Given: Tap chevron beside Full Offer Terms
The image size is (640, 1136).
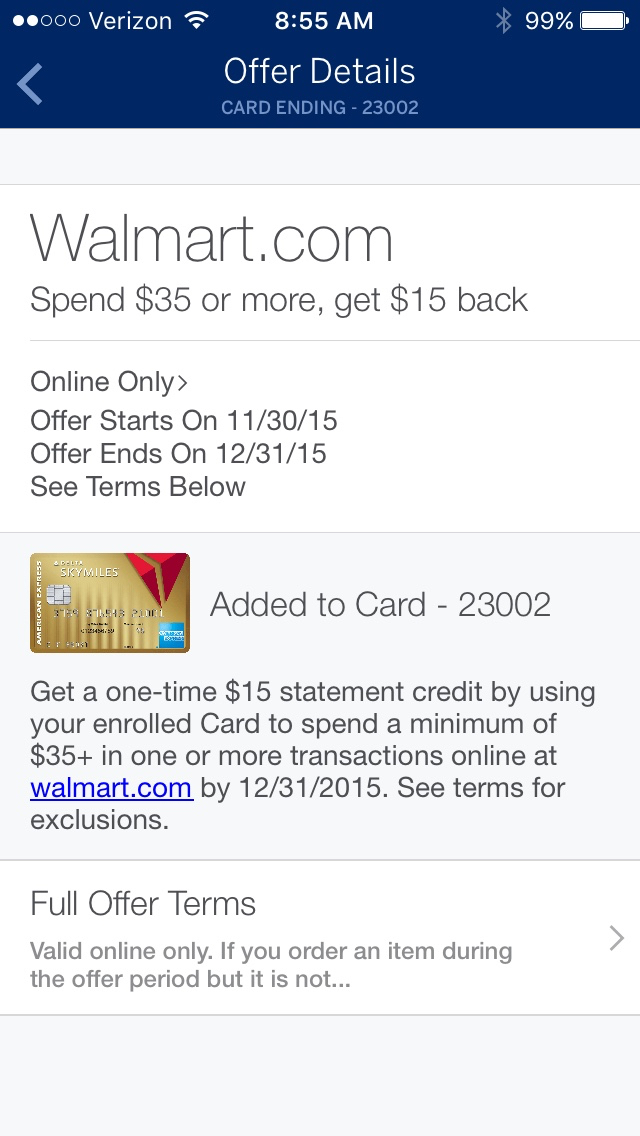Looking at the screenshot, I should (616, 937).
